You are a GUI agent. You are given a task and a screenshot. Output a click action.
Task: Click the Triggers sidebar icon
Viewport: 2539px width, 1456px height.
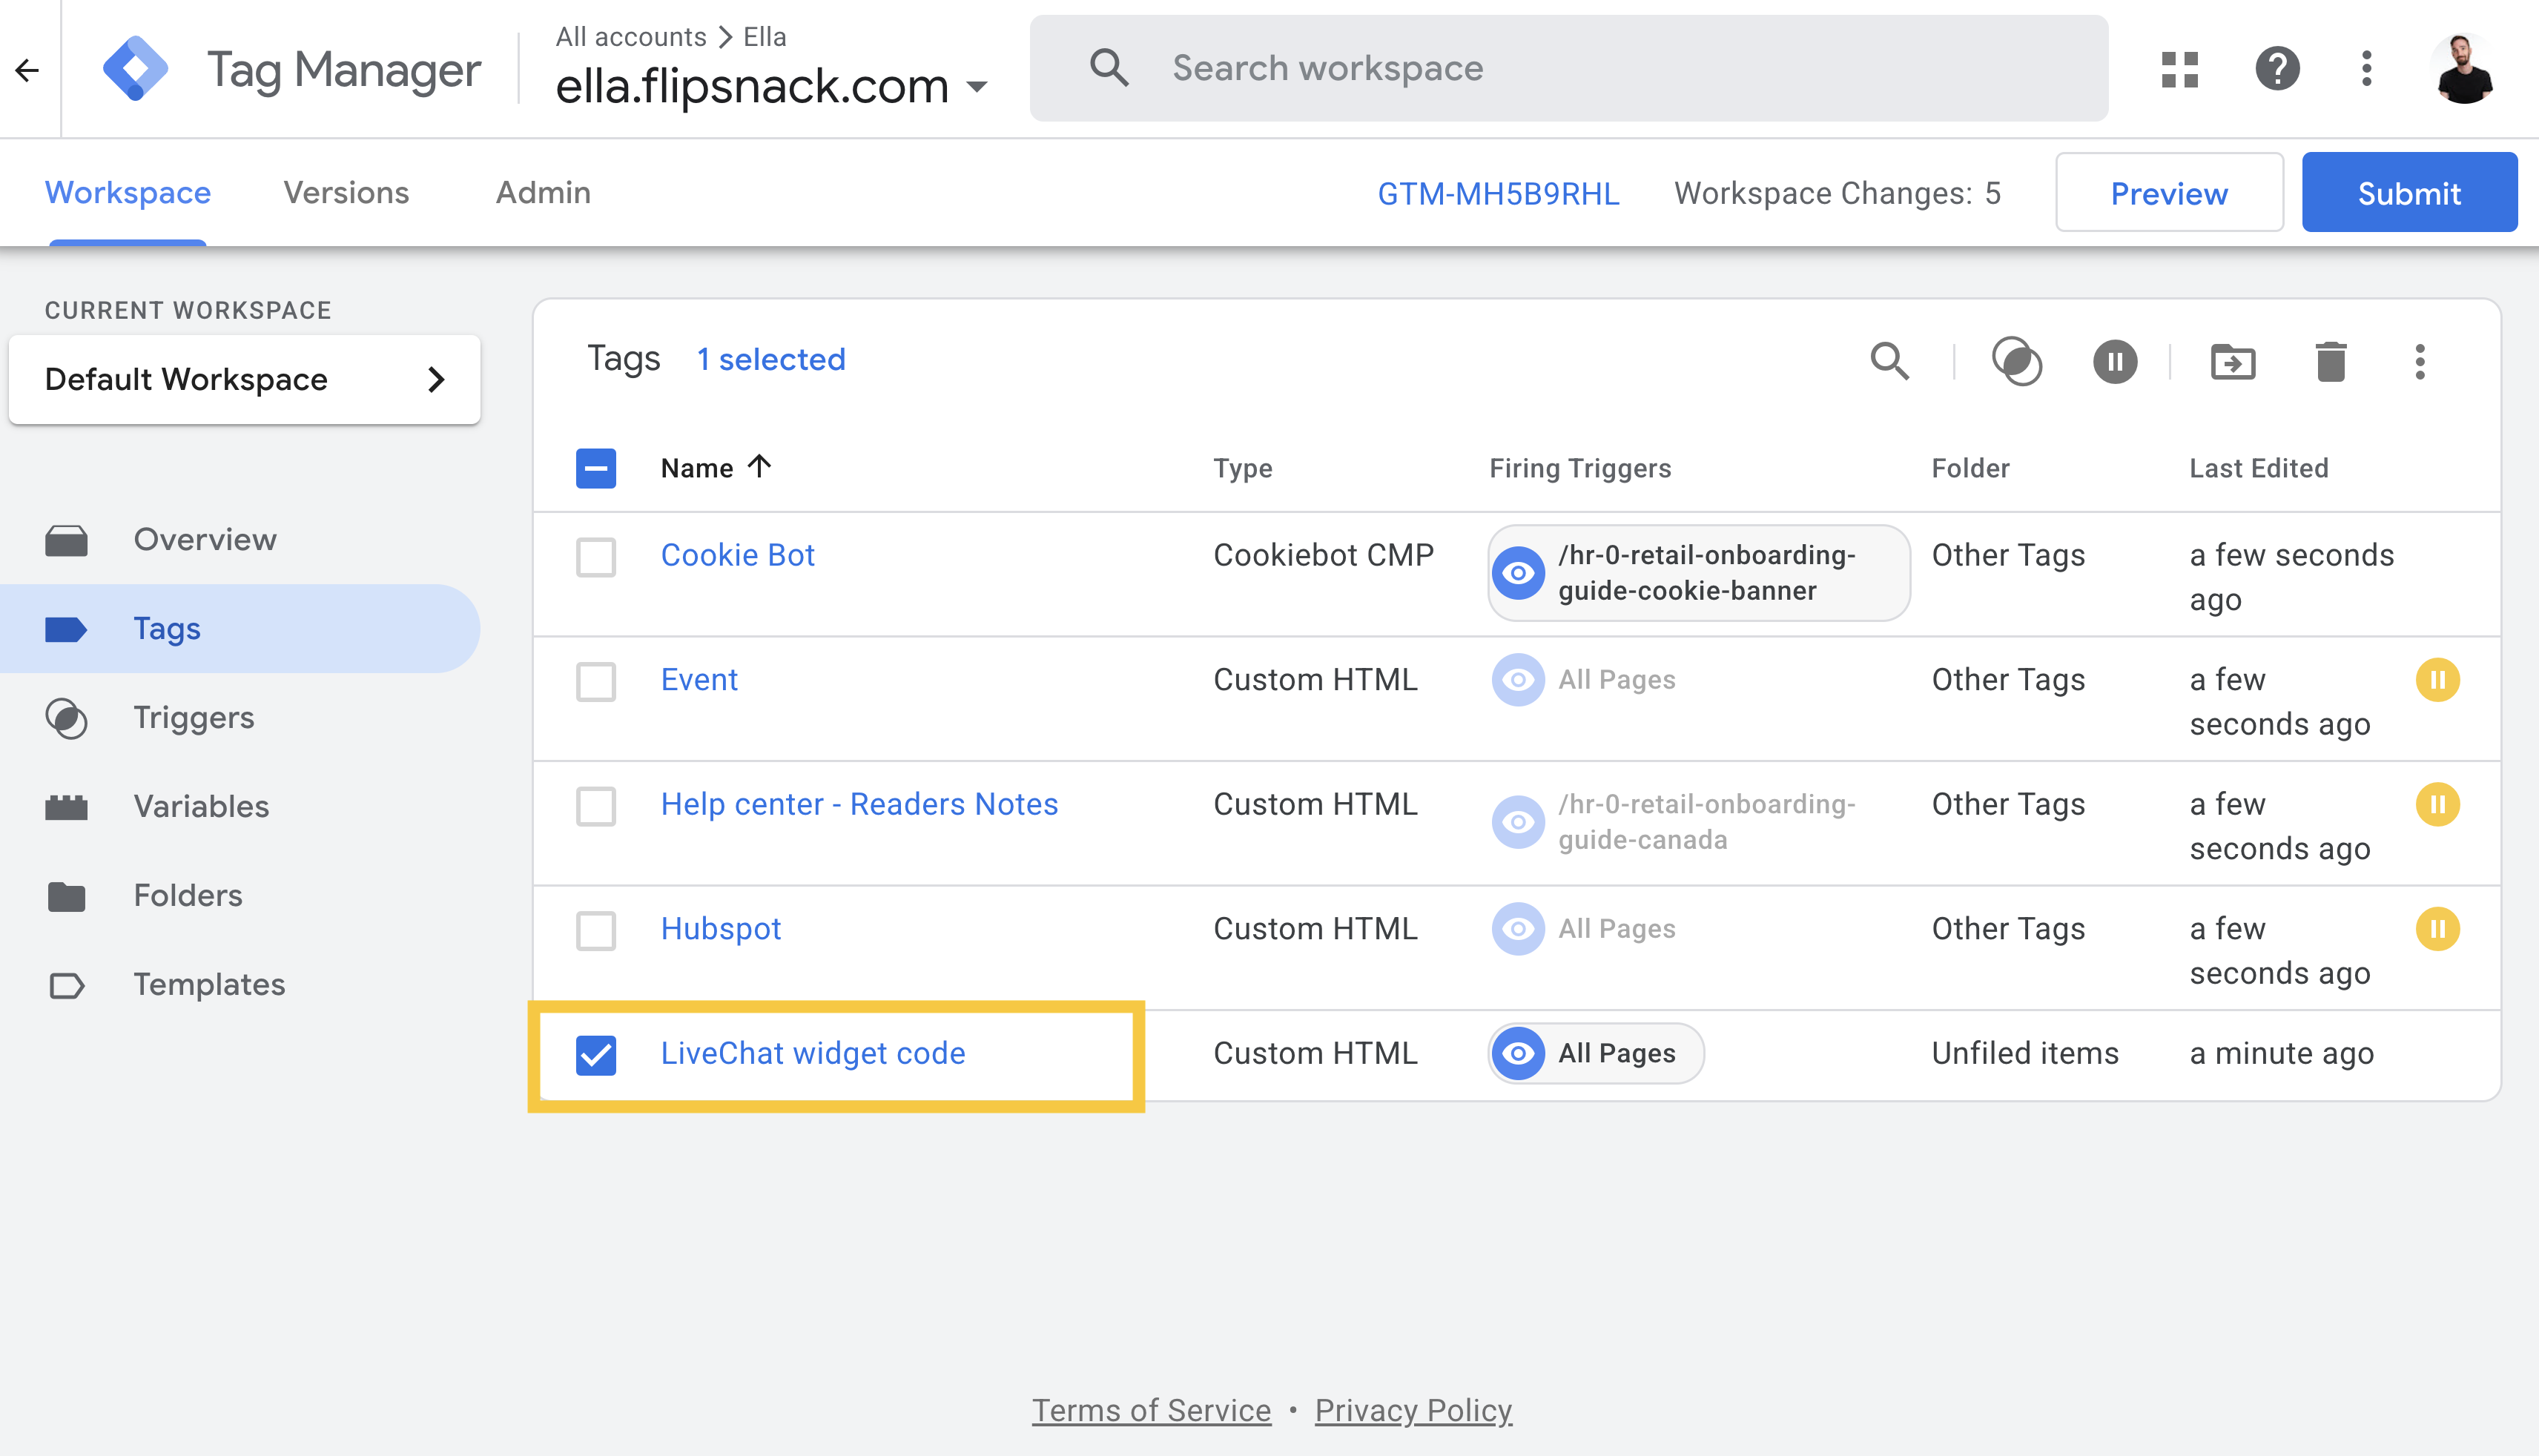(x=66, y=718)
